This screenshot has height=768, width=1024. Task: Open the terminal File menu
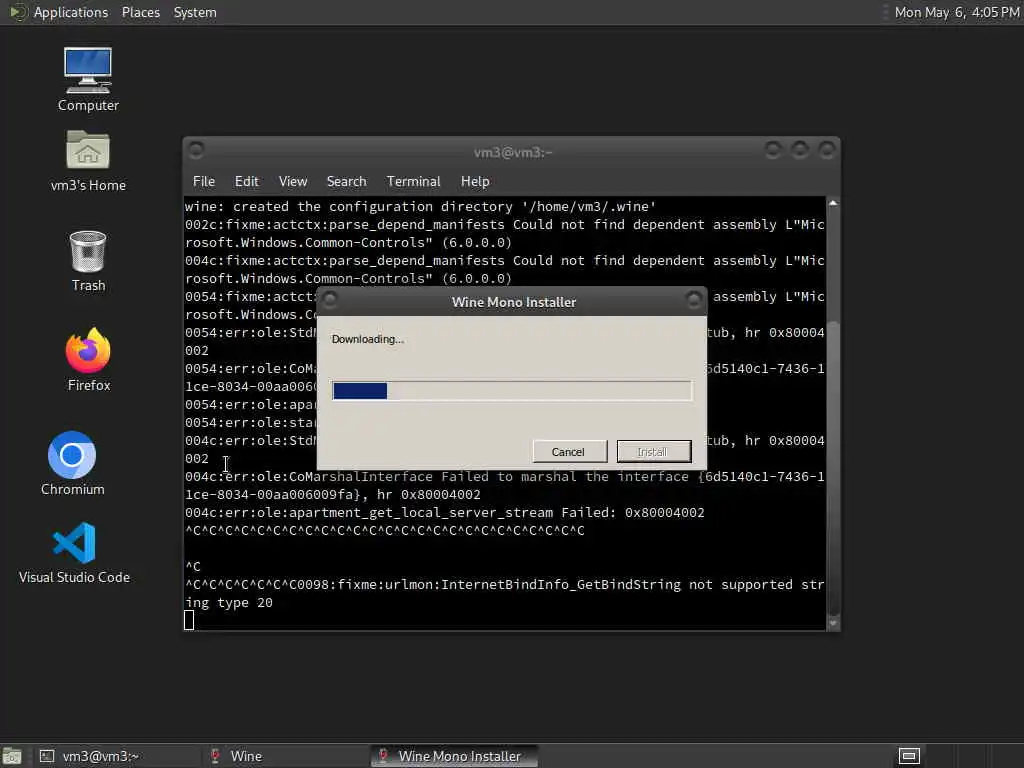[x=204, y=181]
